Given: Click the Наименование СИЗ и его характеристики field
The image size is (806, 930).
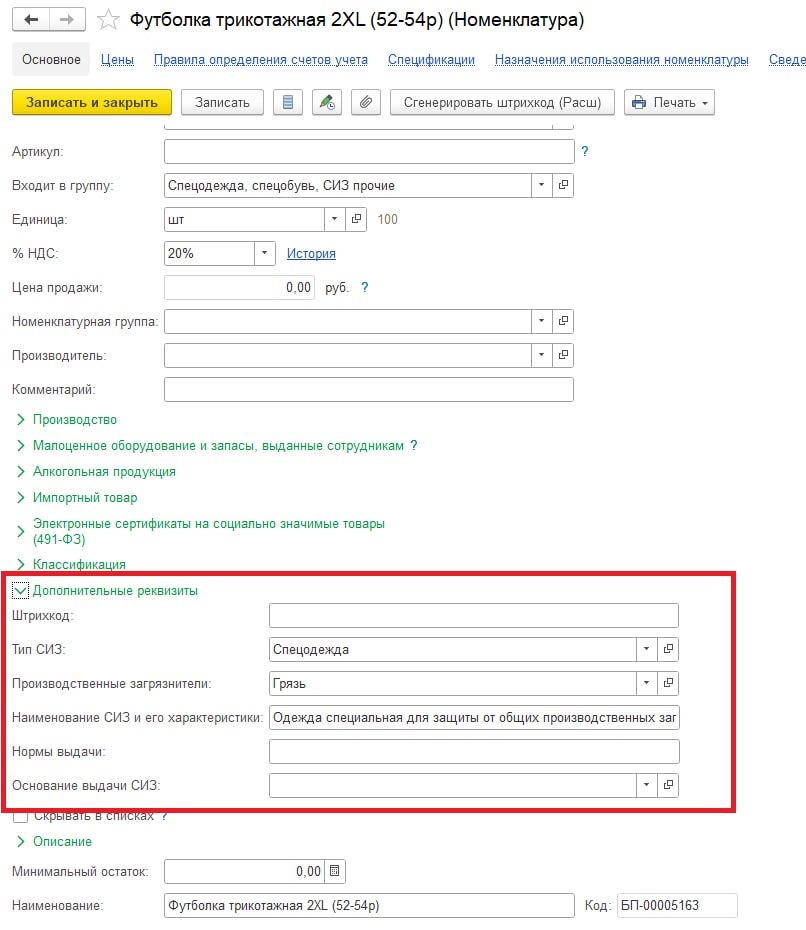Looking at the screenshot, I should tap(474, 717).
